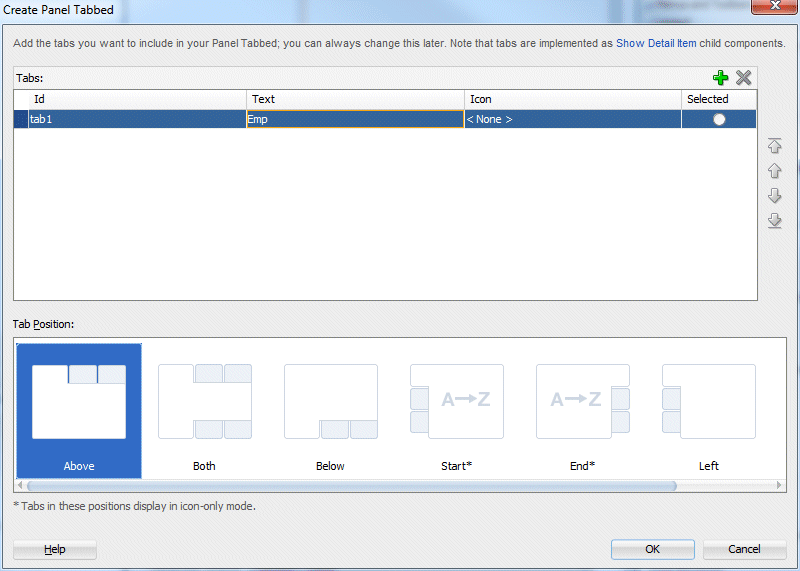Move the tab to the bottom of the list

click(774, 220)
